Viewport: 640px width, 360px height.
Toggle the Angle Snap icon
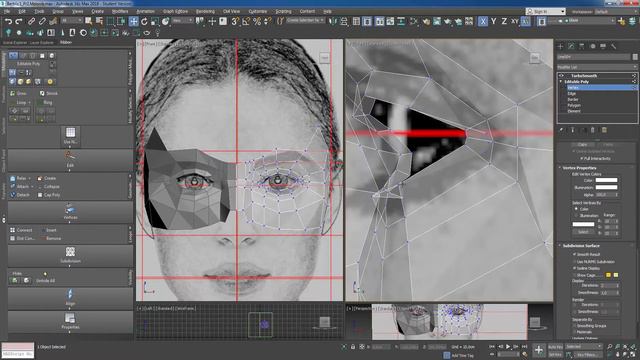pos(246,21)
